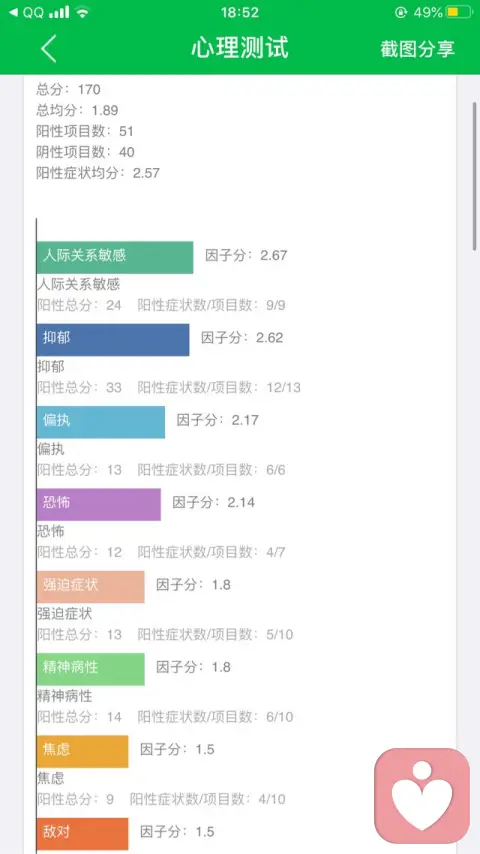The width and height of the screenshot is (480, 854).
Task: Select the 恐怖 purple bar
Action: [99, 504]
